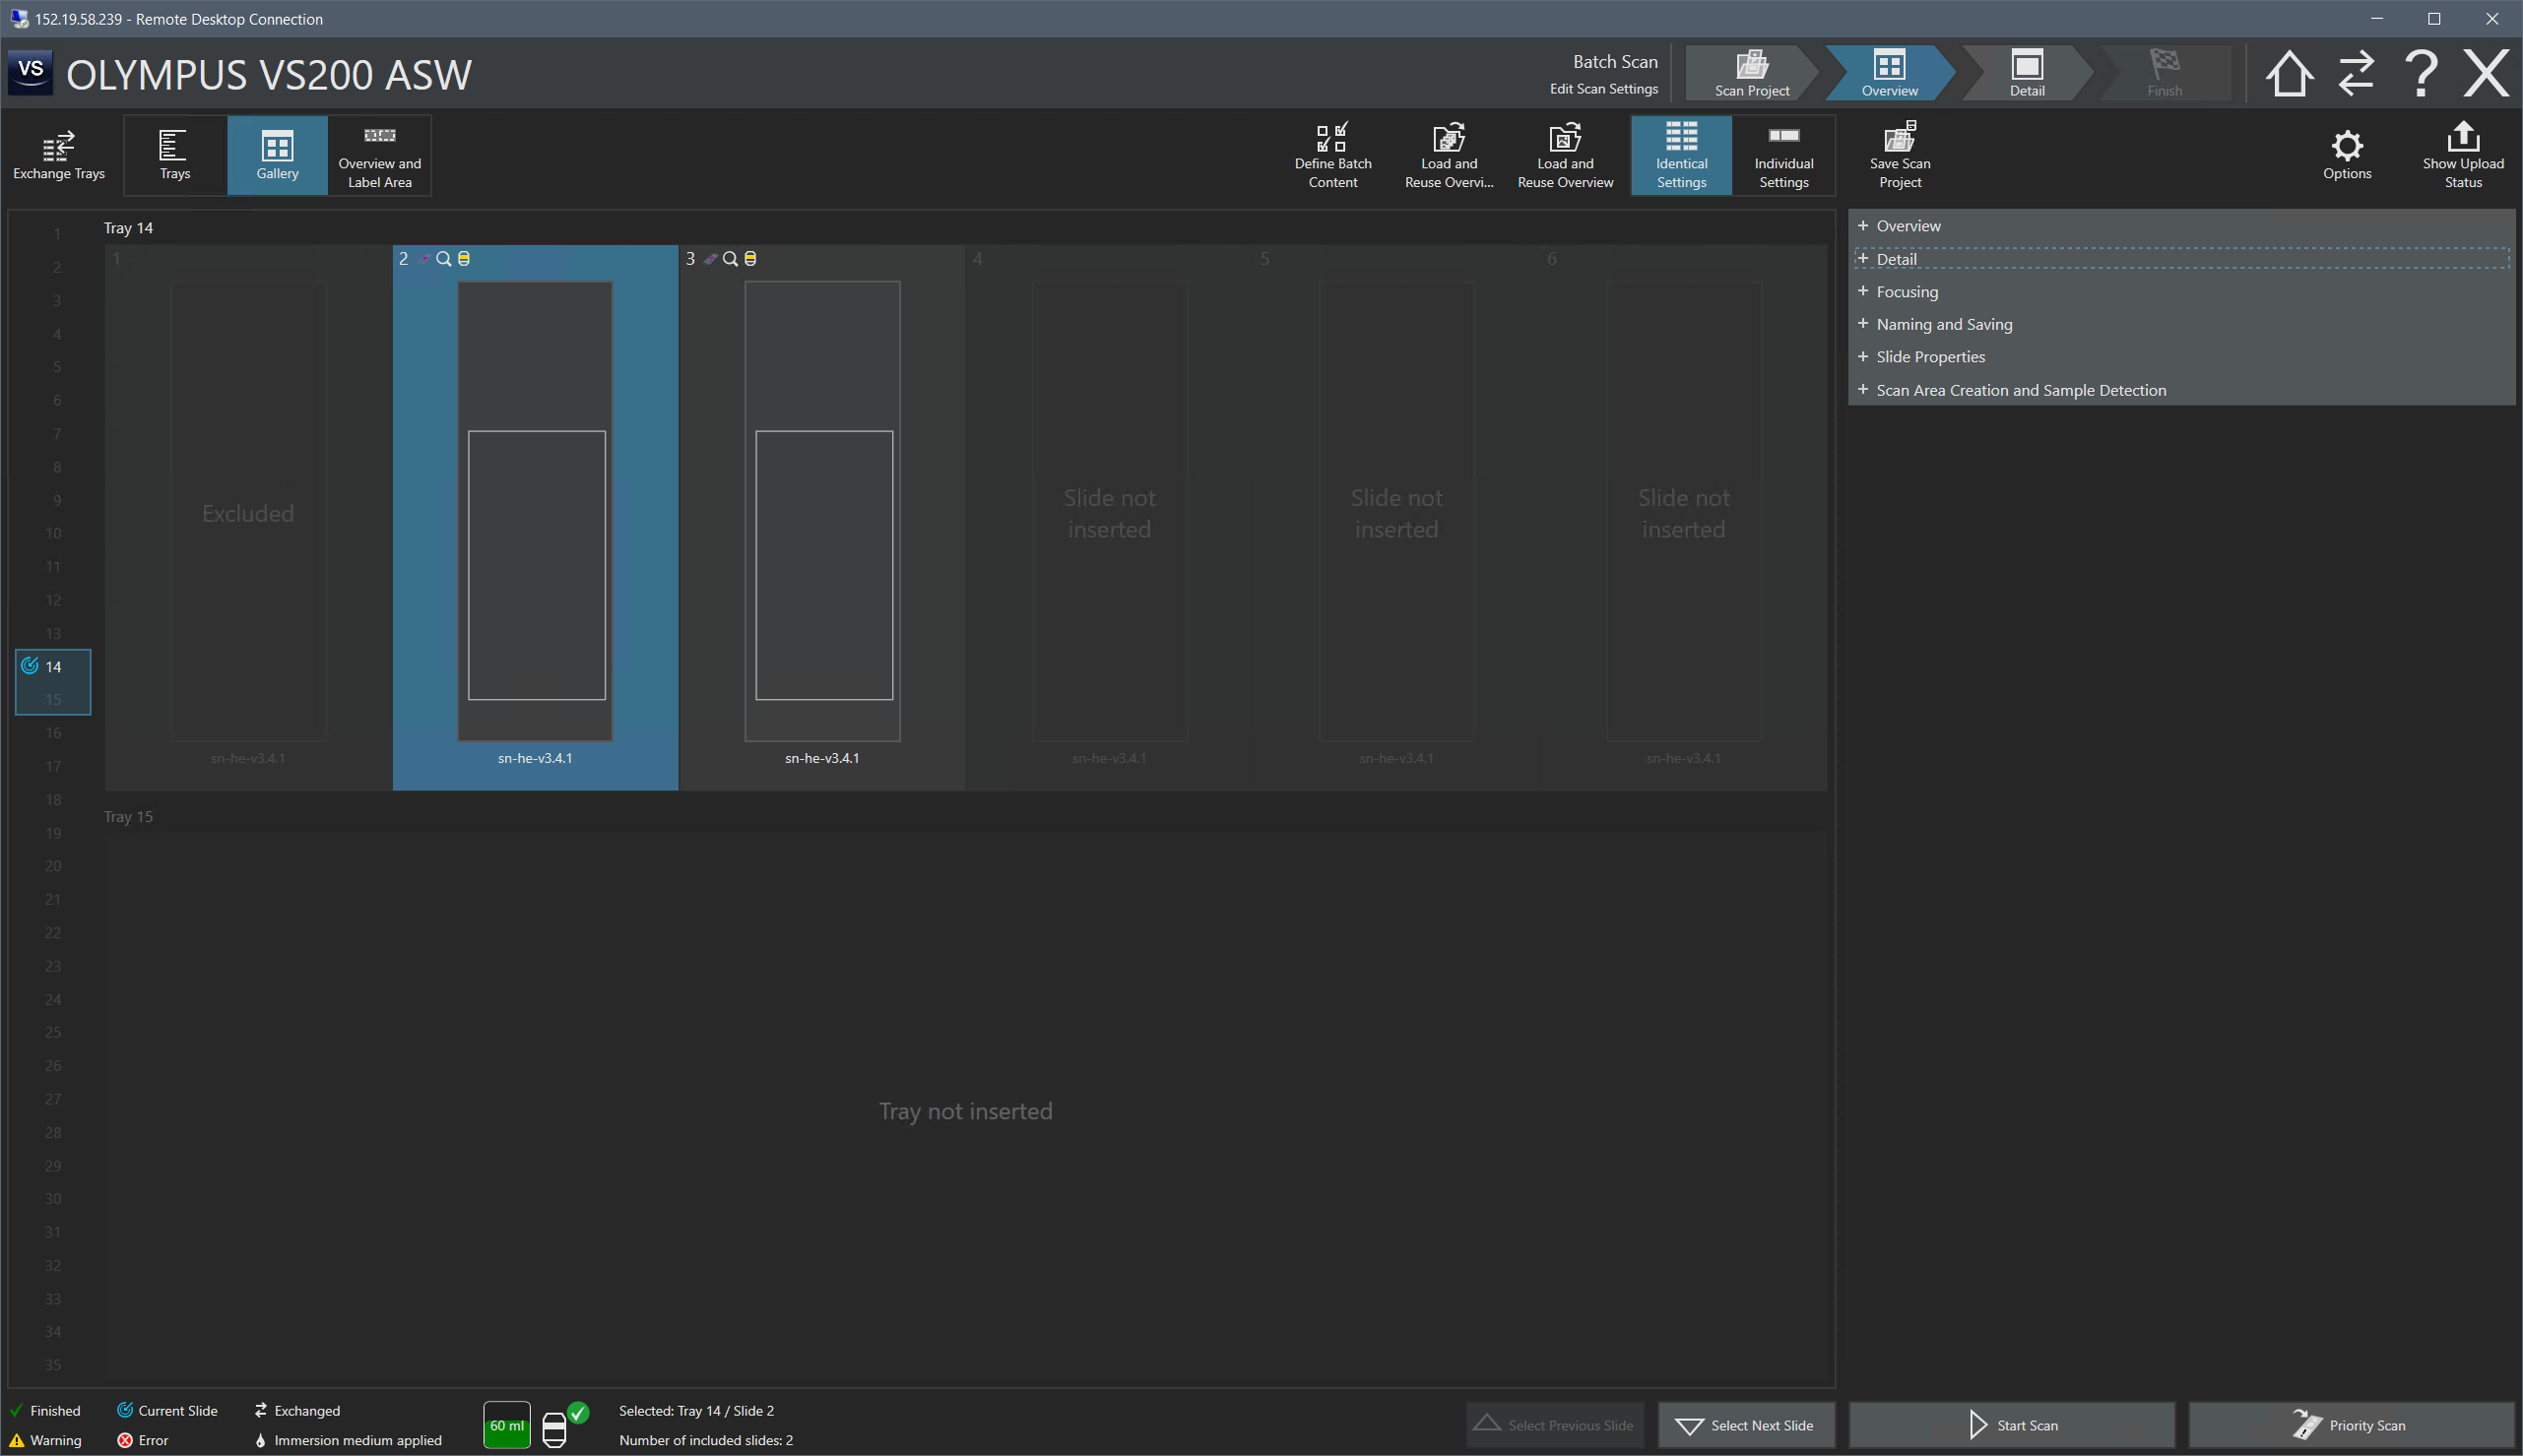The image size is (2523, 1456).
Task: Expand Scan Area Creation and Sample Detection
Action: tap(2020, 390)
